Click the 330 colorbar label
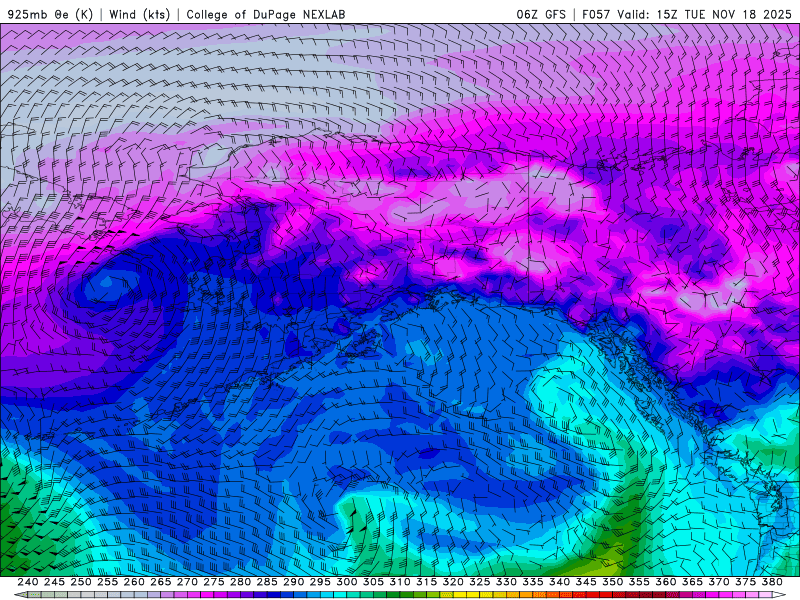The width and height of the screenshot is (800, 600). pyautogui.click(x=506, y=582)
